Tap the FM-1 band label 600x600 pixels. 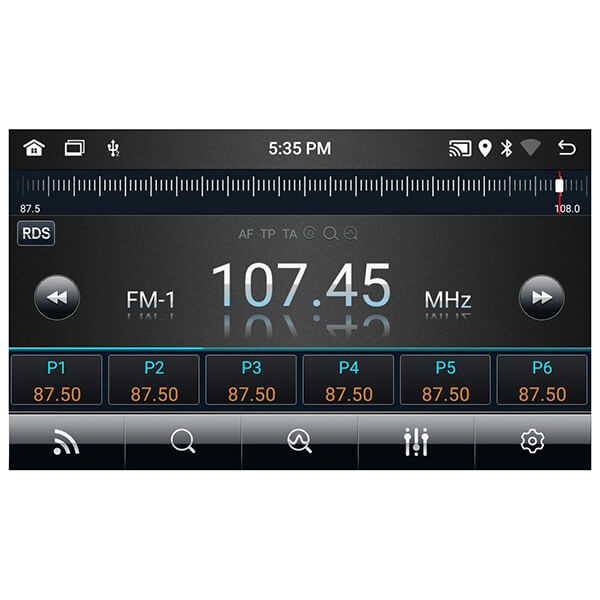(150, 299)
